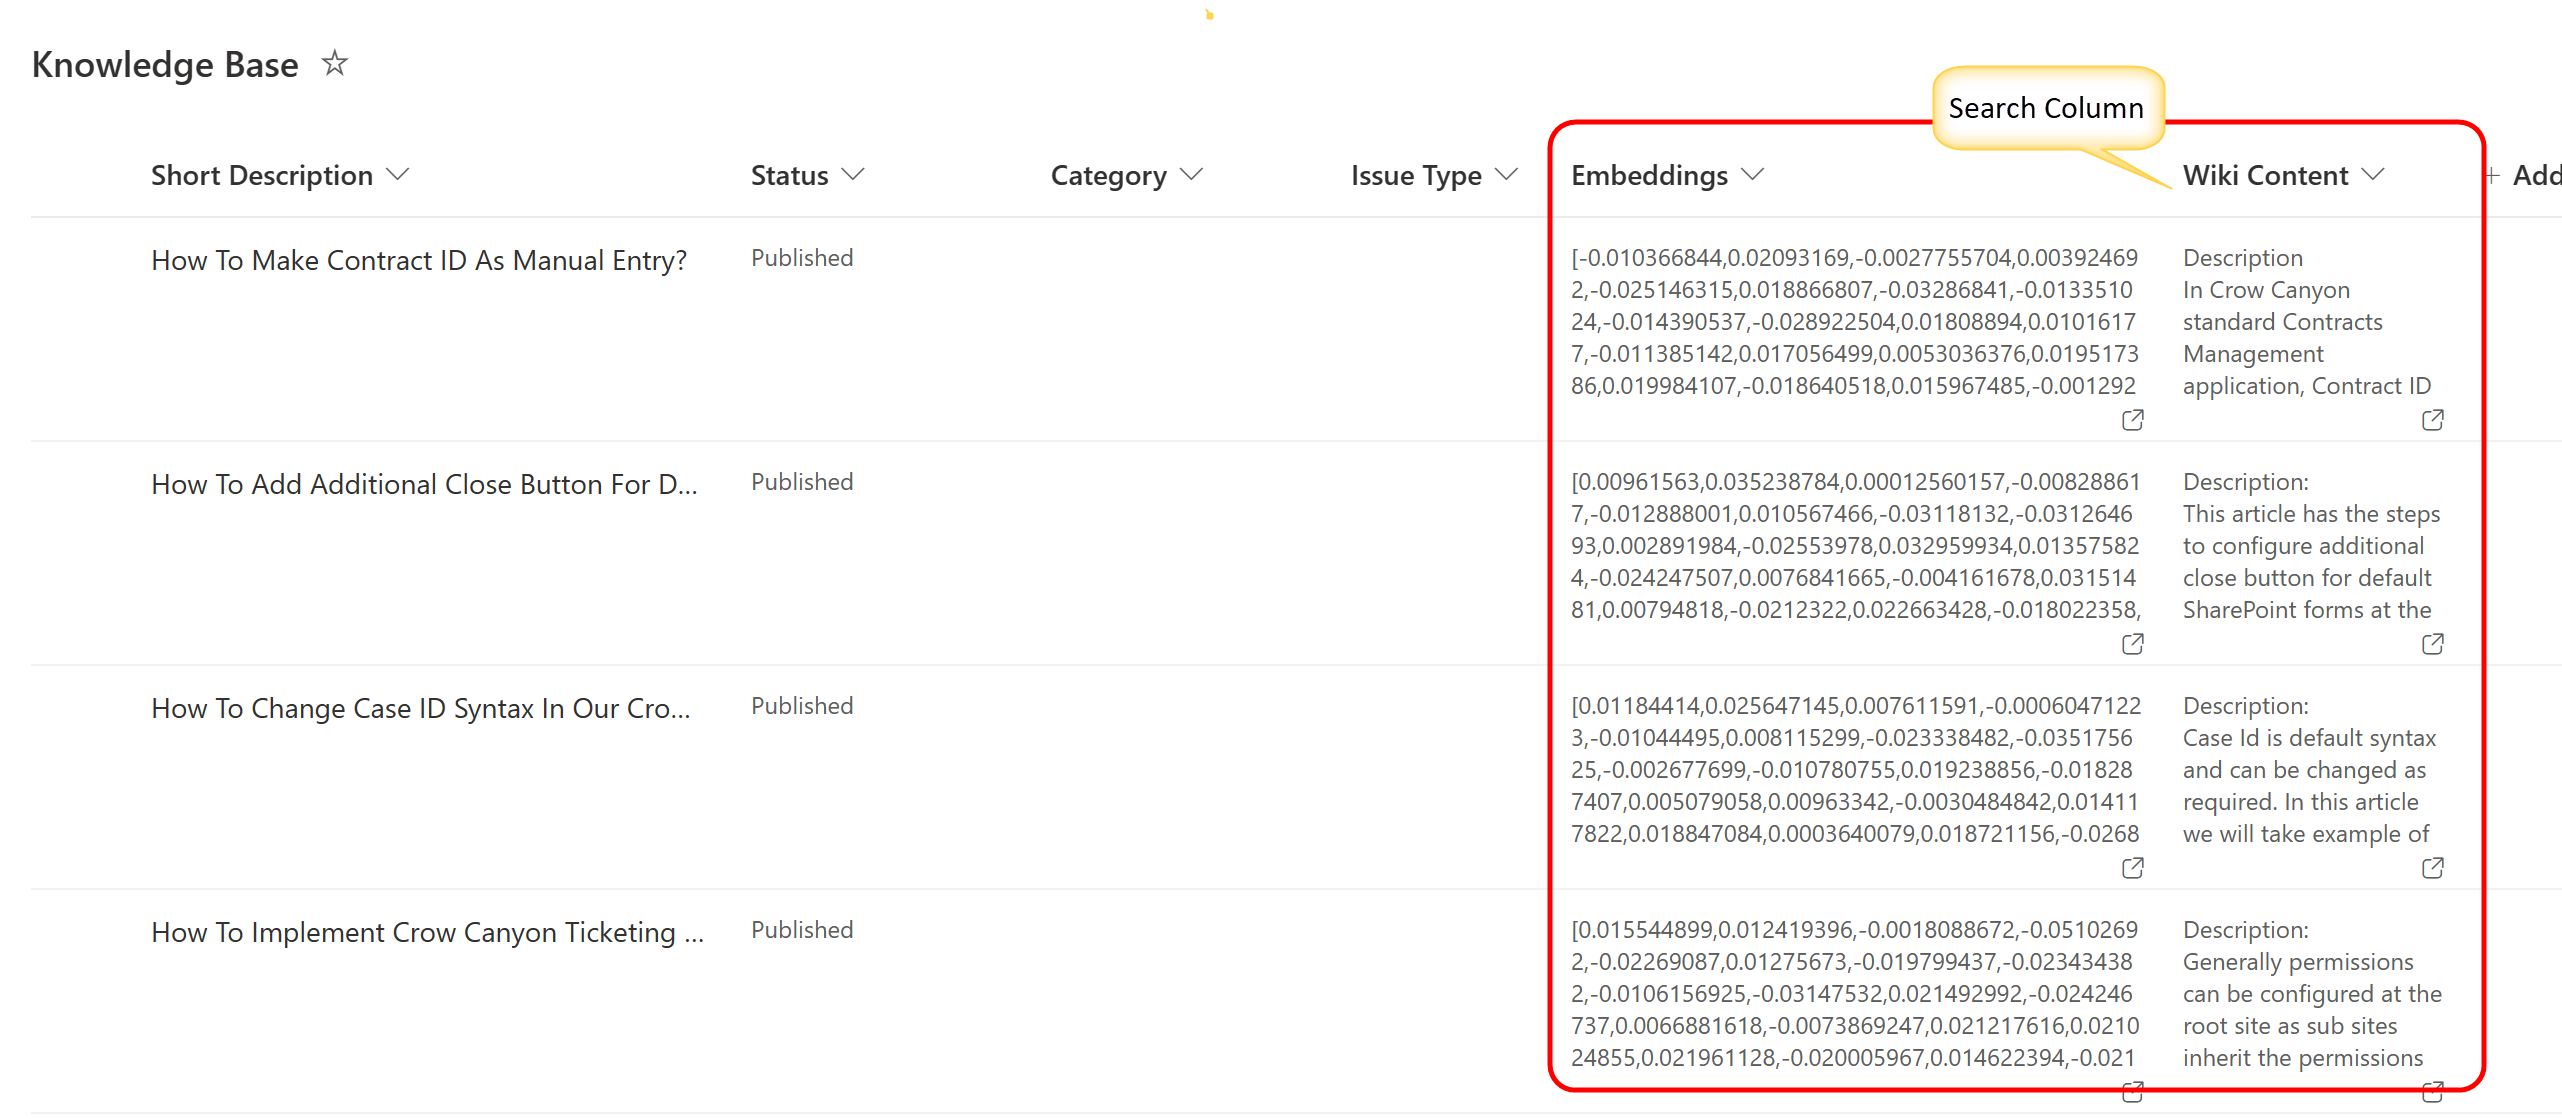Image resolution: width=2562 pixels, height=1119 pixels.
Task: Open expand icon for second row Wiki Content
Action: [x=2432, y=644]
